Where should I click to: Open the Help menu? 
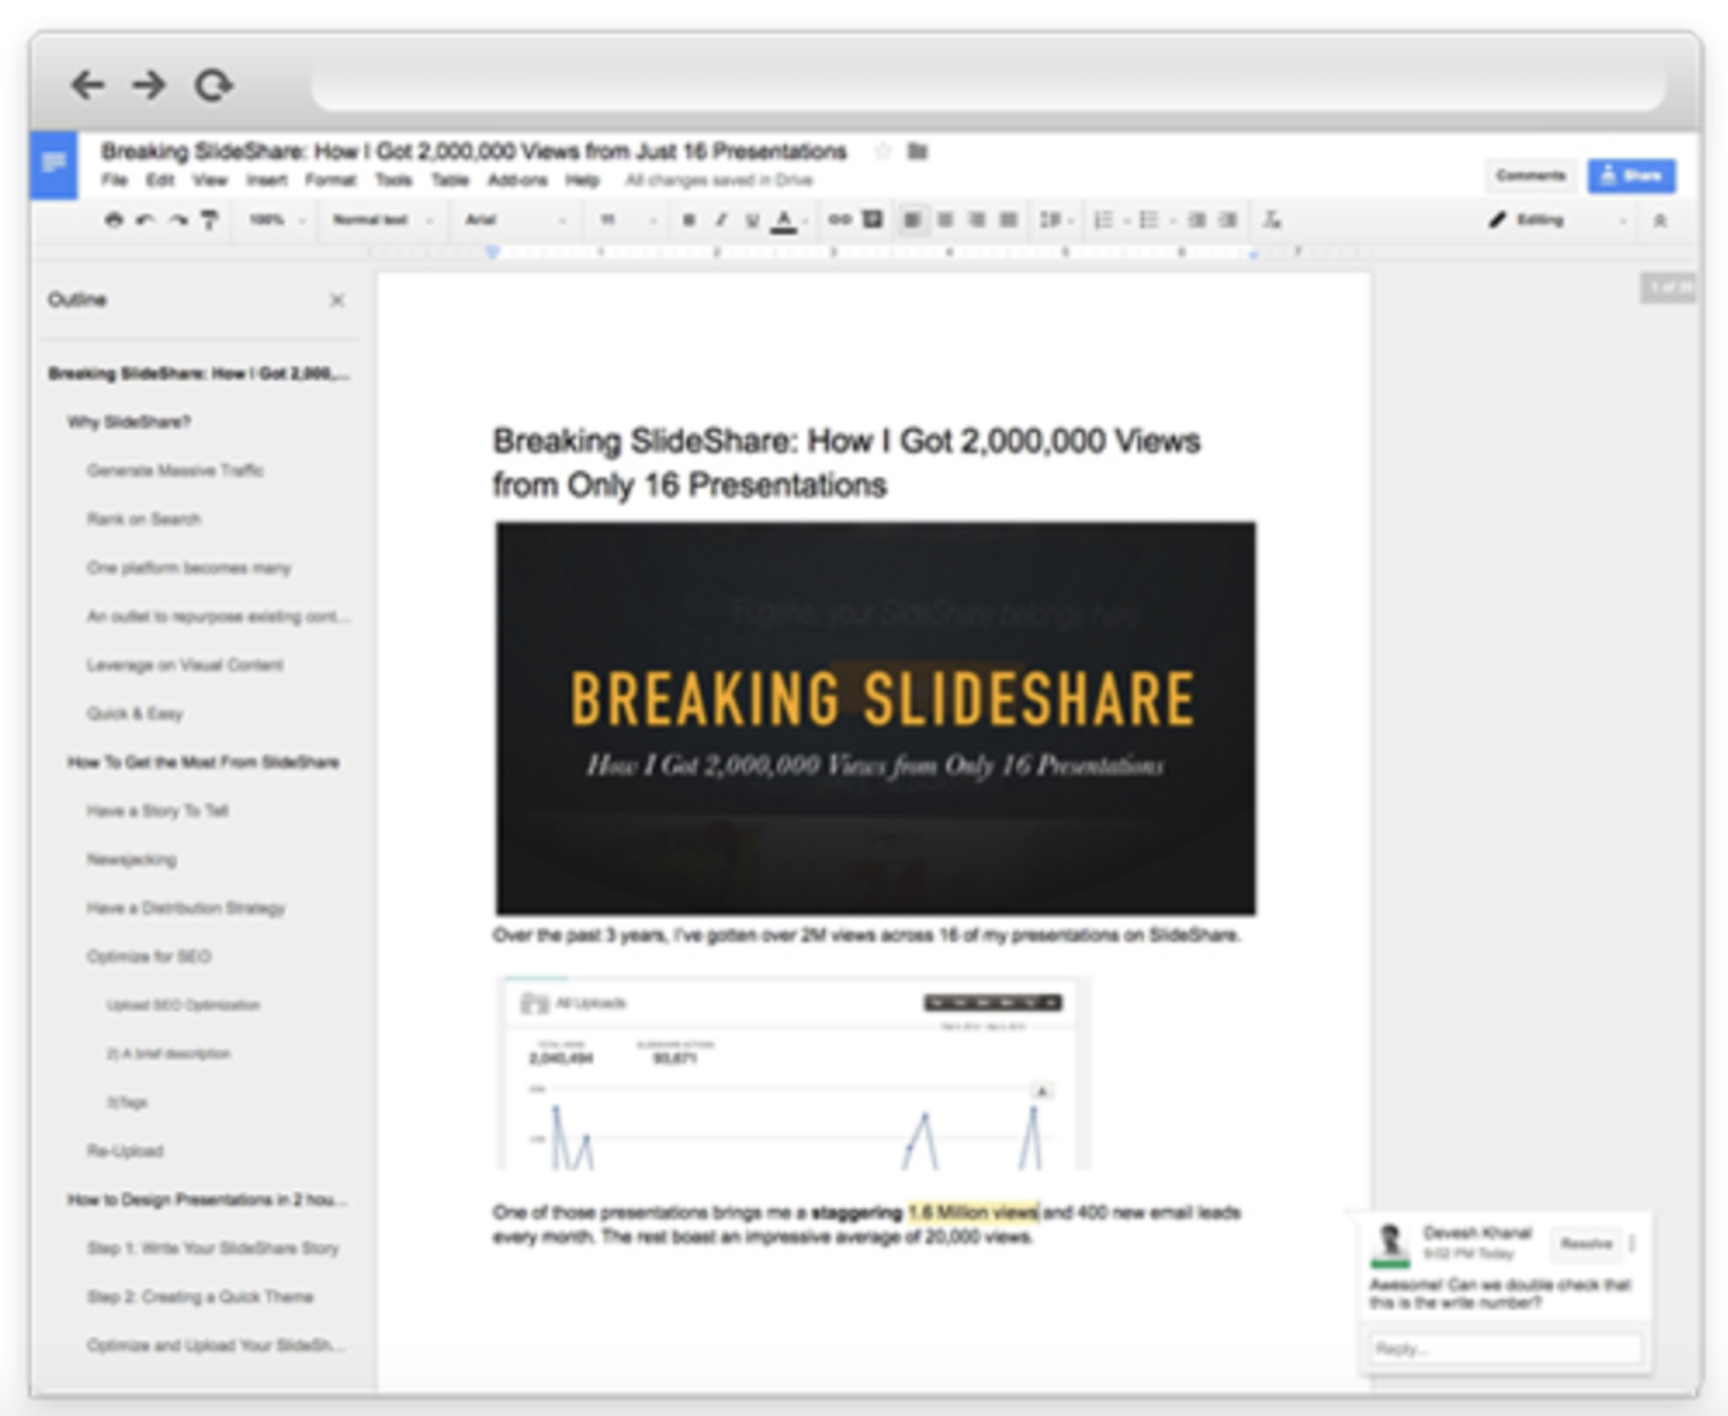[582, 180]
